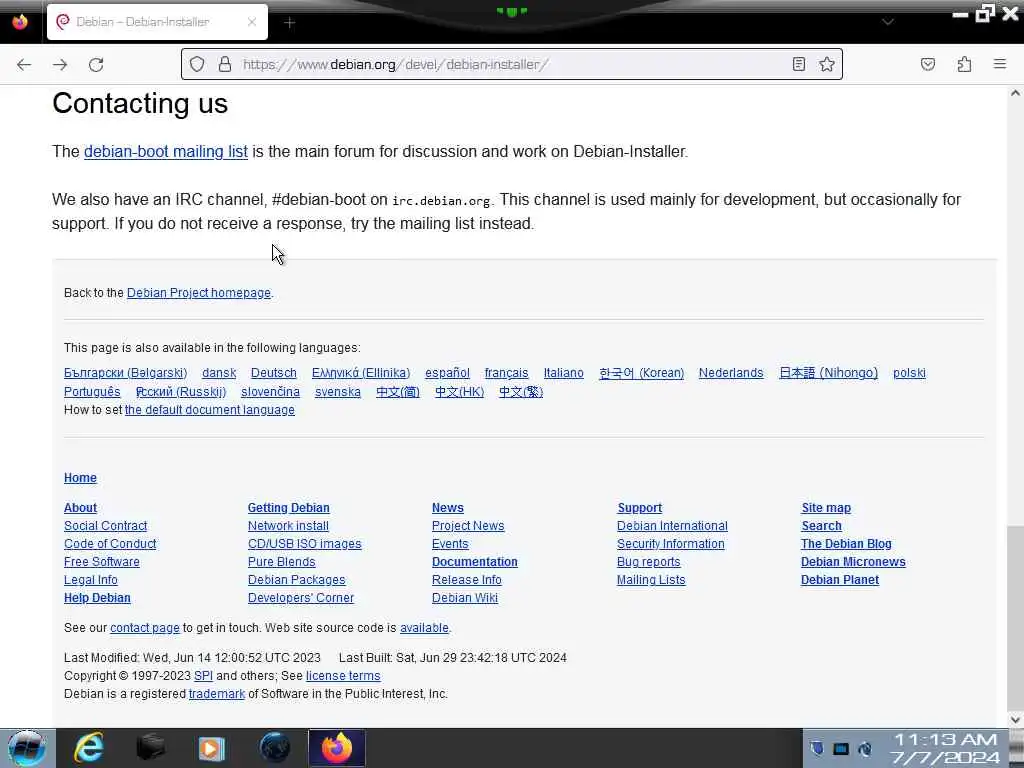Image resolution: width=1024 pixels, height=768 pixels.
Task: Open the Getting Debian link
Action: pyautogui.click(x=289, y=508)
